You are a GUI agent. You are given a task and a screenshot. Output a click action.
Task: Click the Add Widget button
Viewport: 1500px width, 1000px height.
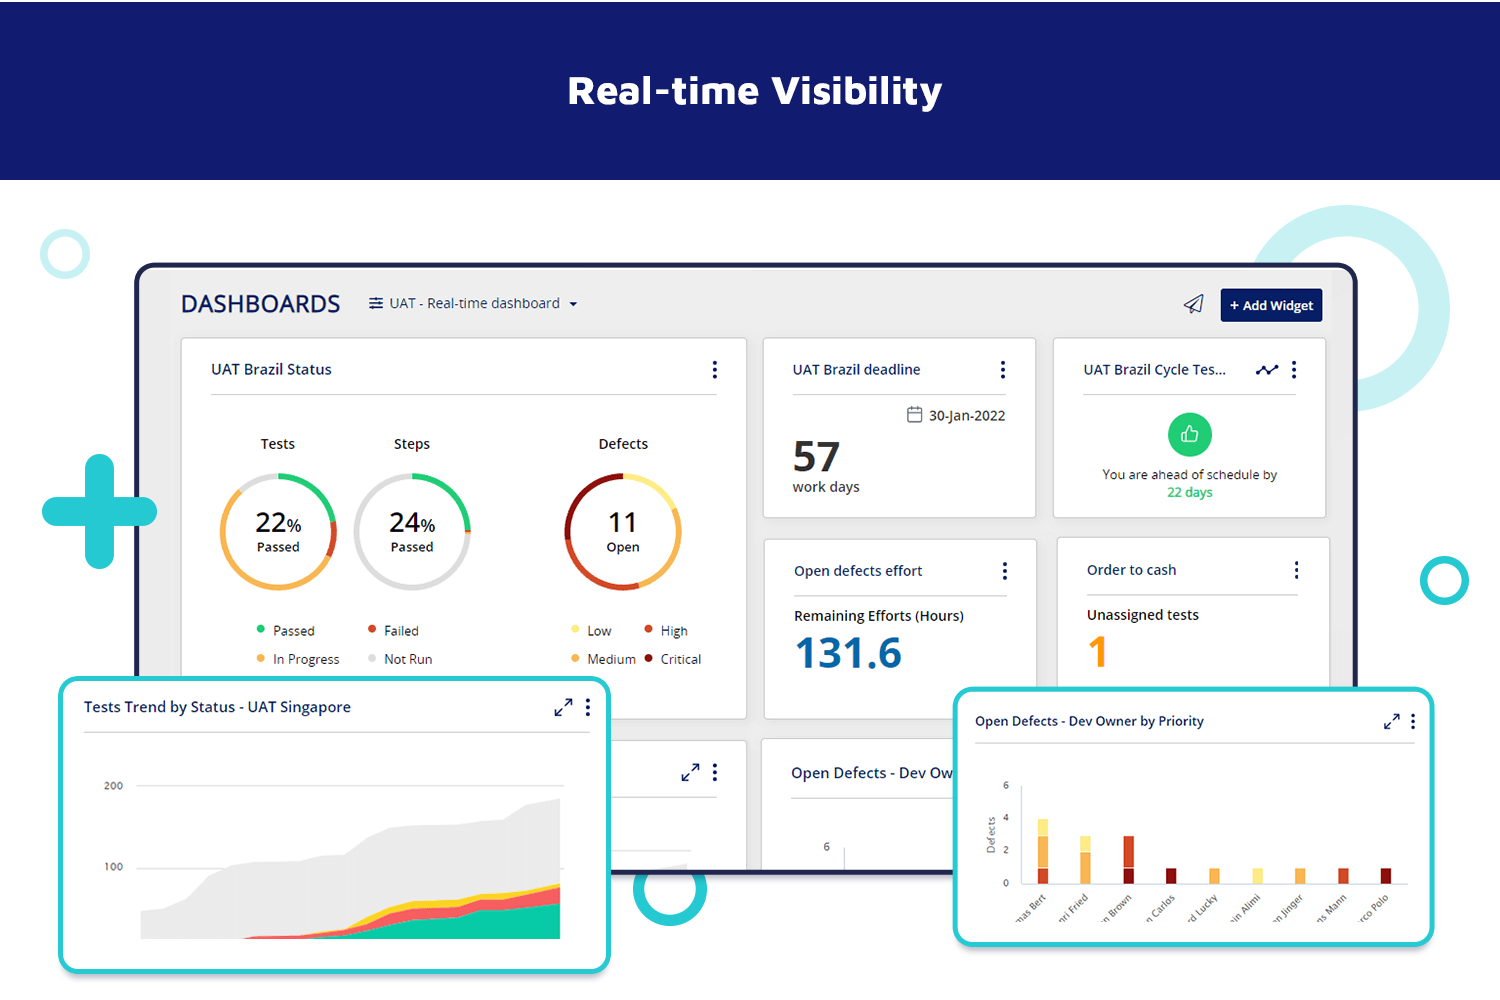point(1271,305)
